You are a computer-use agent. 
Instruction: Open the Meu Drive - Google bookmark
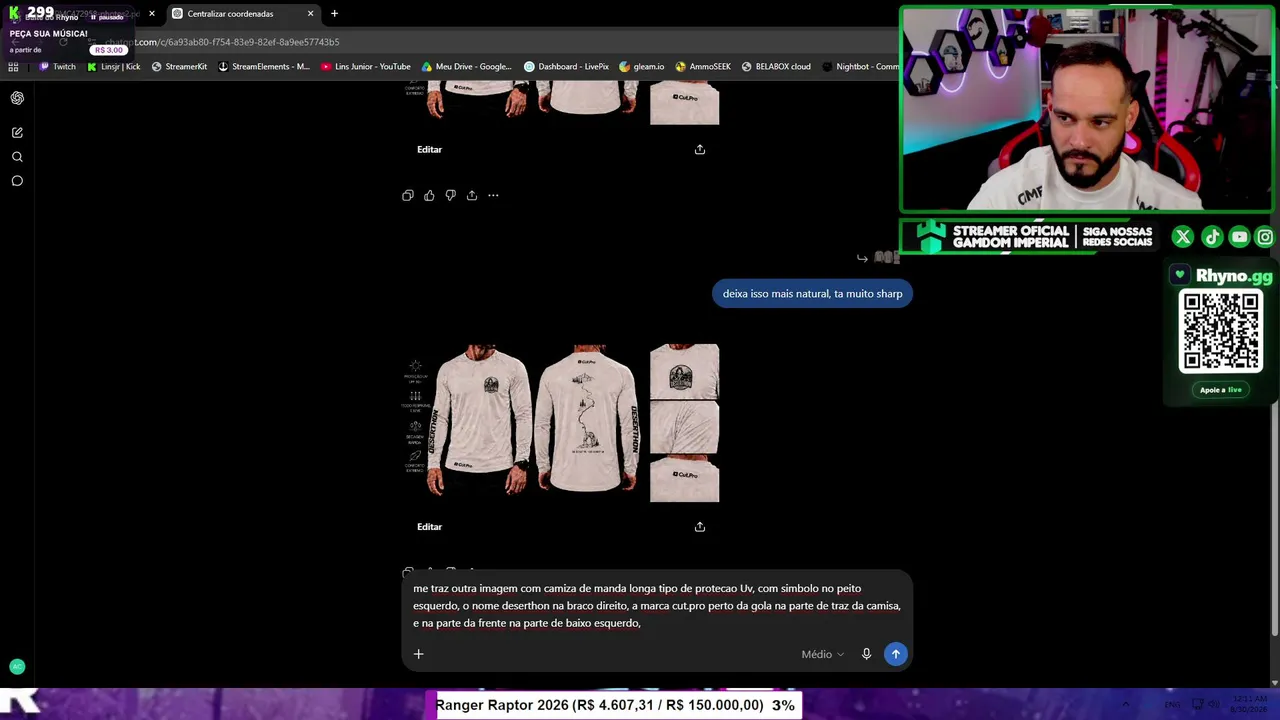point(467,67)
